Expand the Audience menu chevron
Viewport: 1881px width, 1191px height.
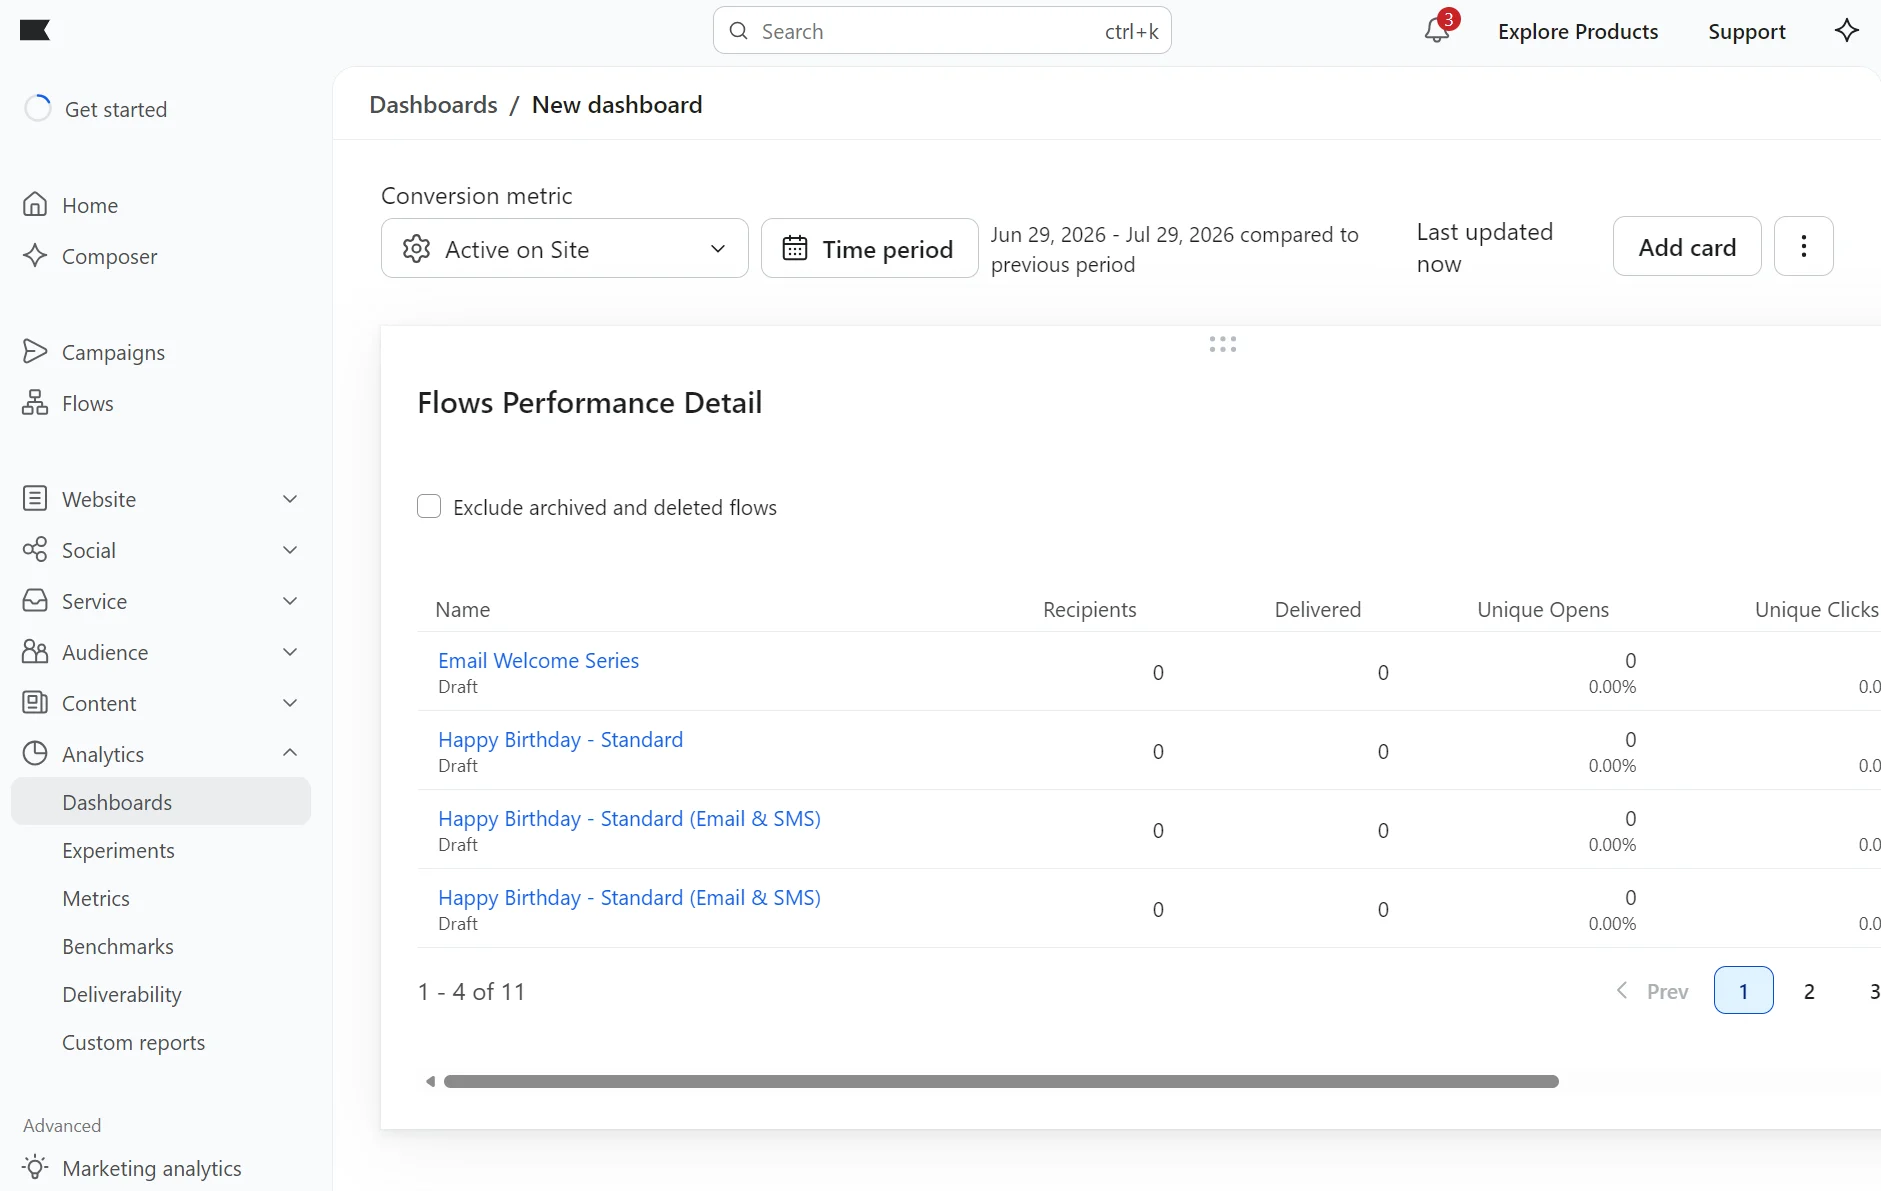(x=290, y=651)
